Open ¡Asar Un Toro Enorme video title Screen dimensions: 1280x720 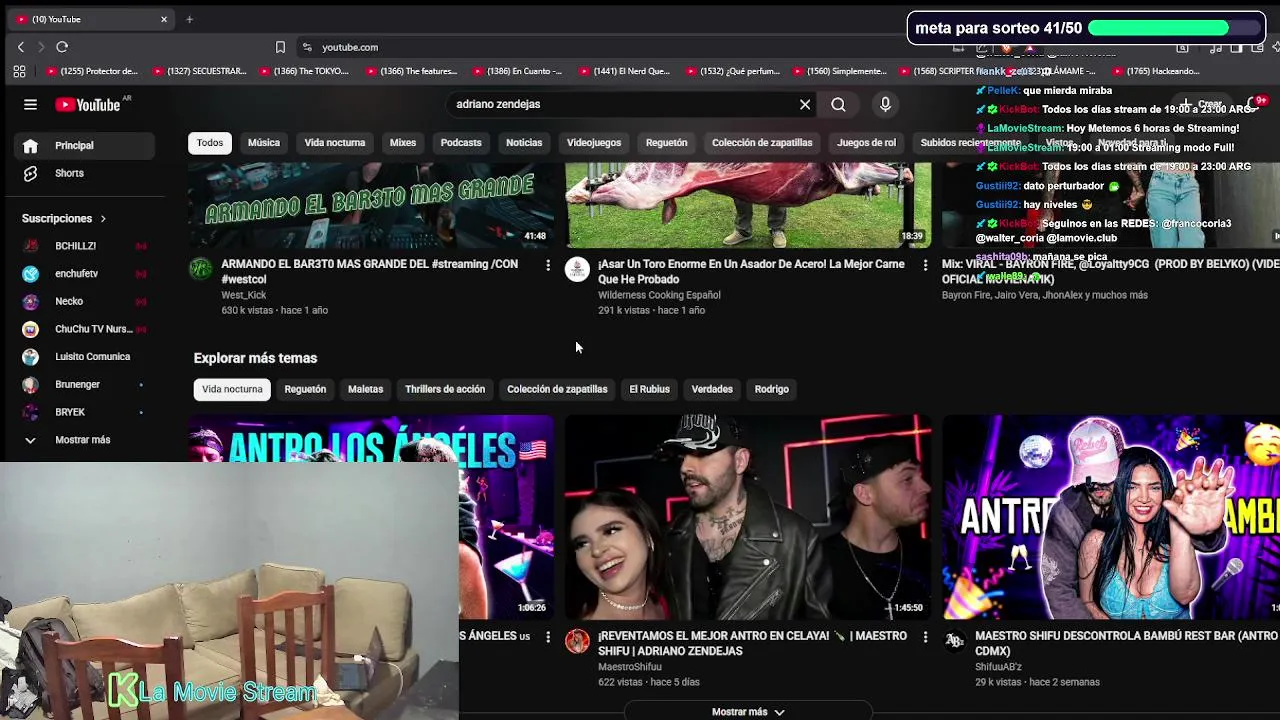751,272
